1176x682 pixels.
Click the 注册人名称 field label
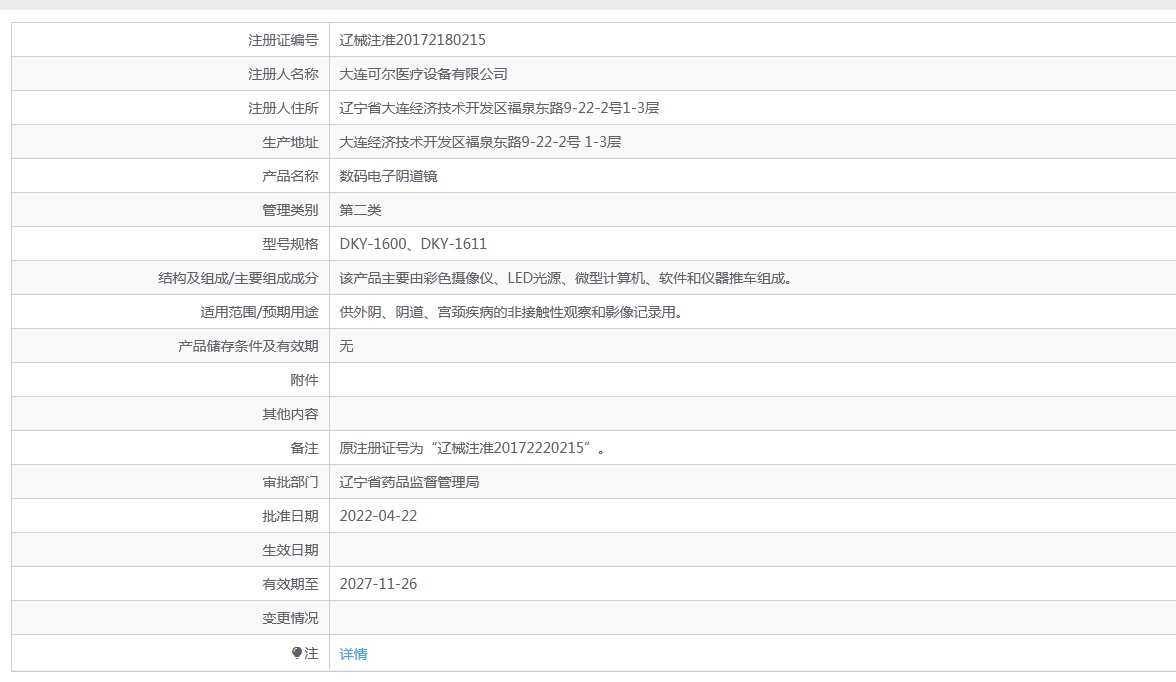[284, 74]
